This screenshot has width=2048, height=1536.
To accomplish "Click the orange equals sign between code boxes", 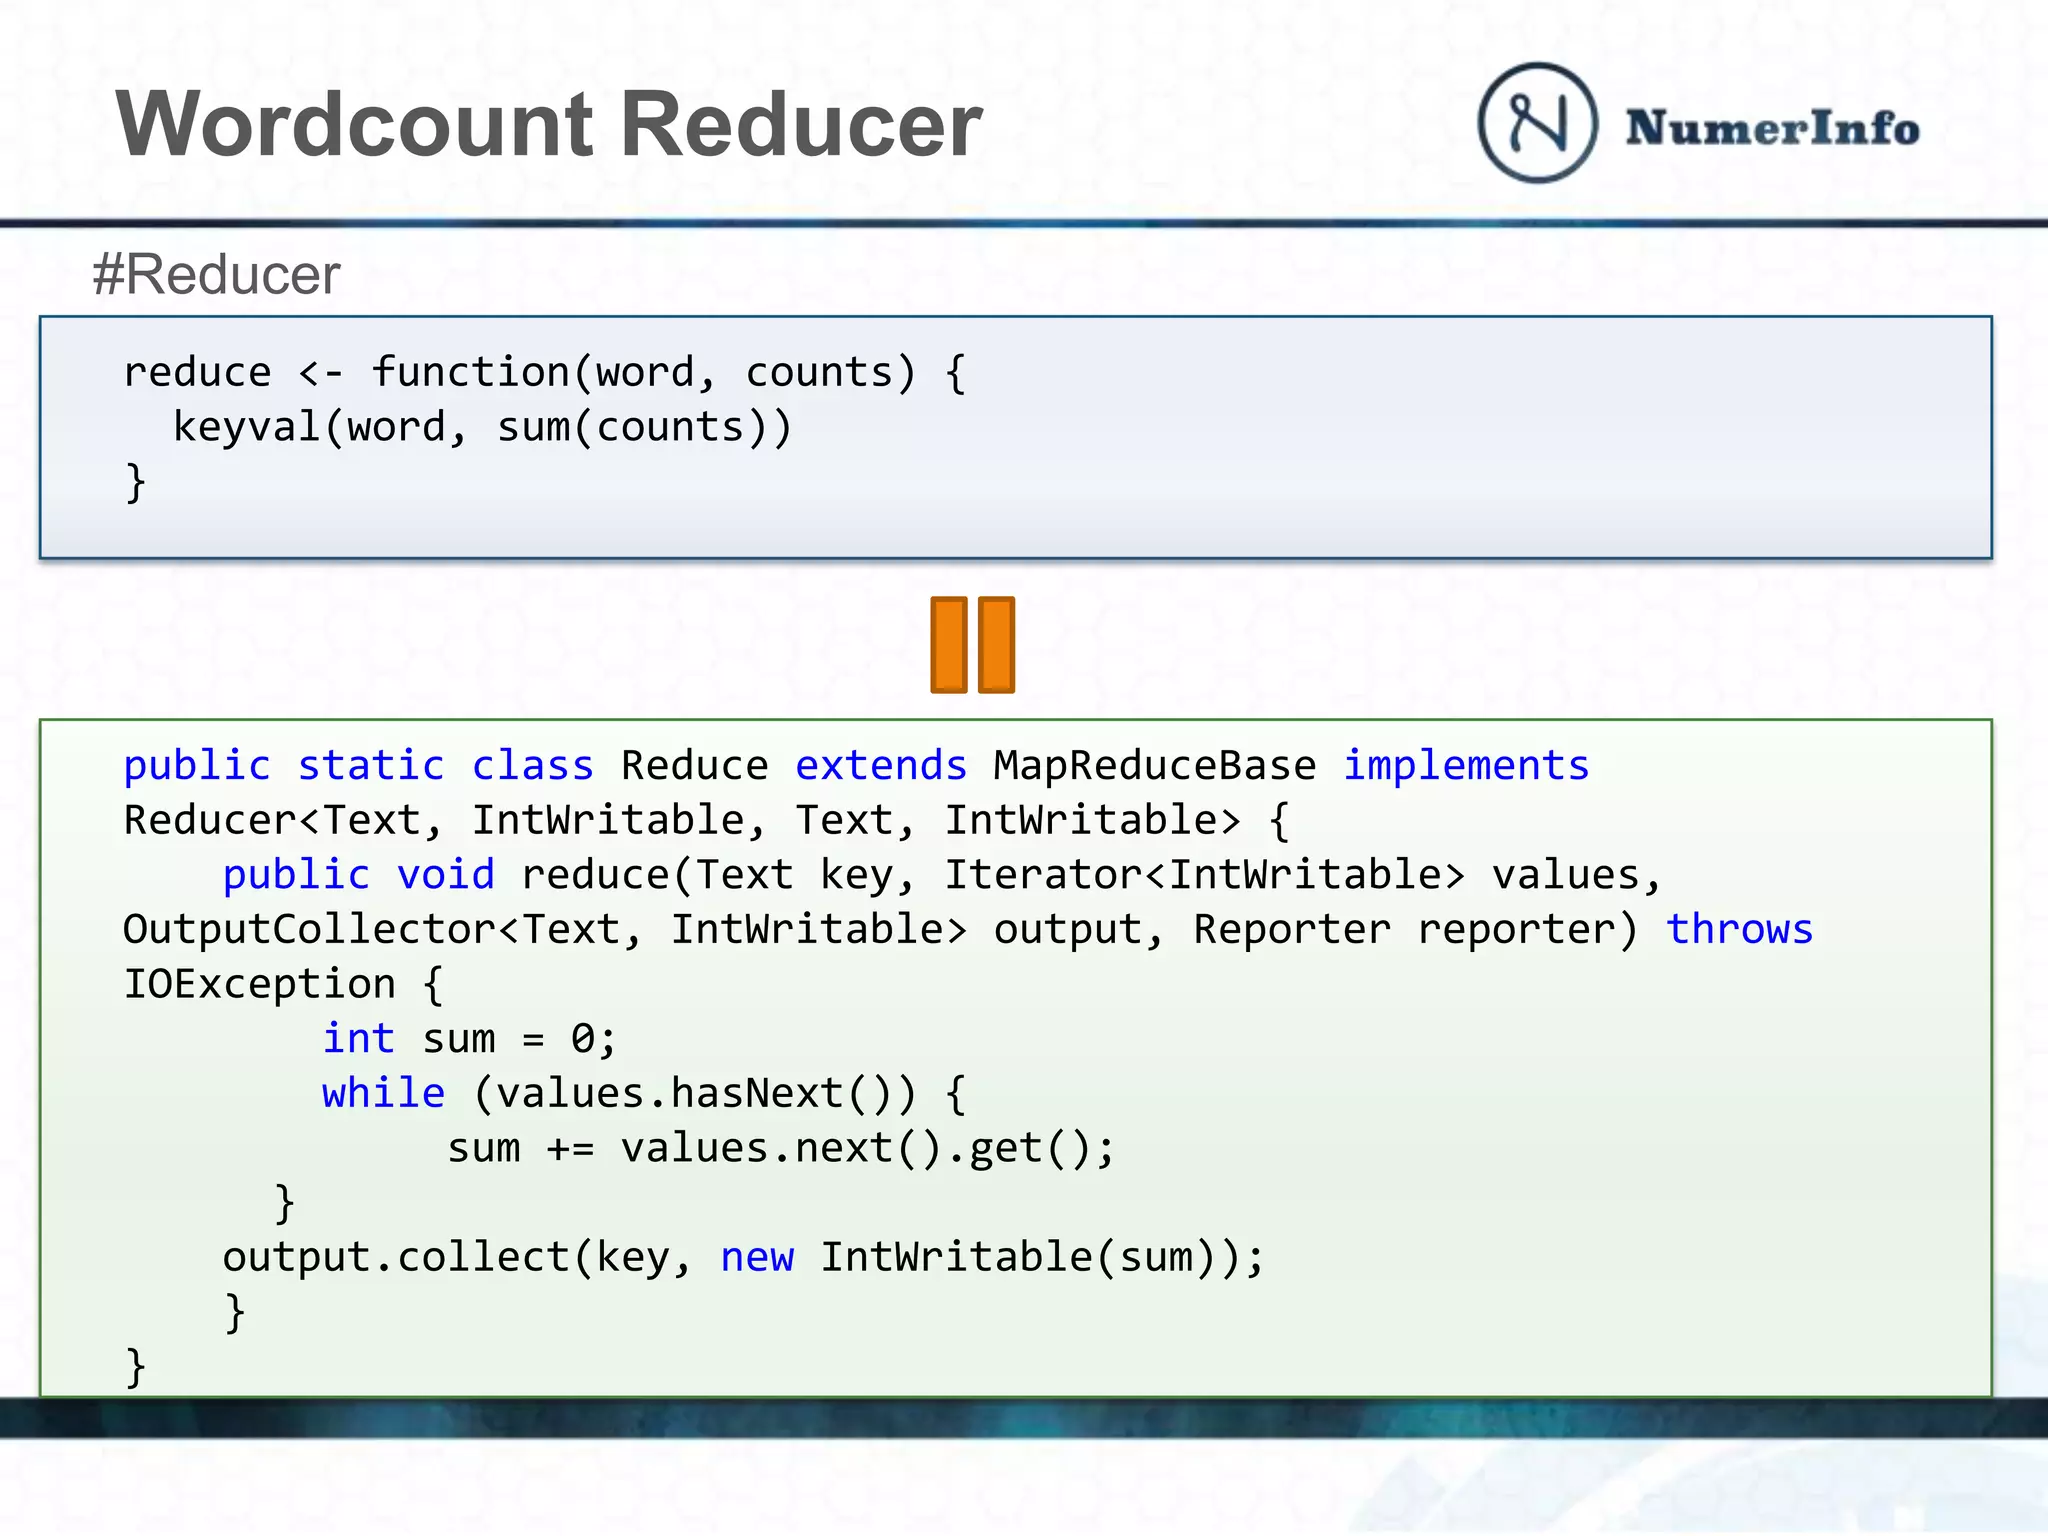I will pos(972,645).
